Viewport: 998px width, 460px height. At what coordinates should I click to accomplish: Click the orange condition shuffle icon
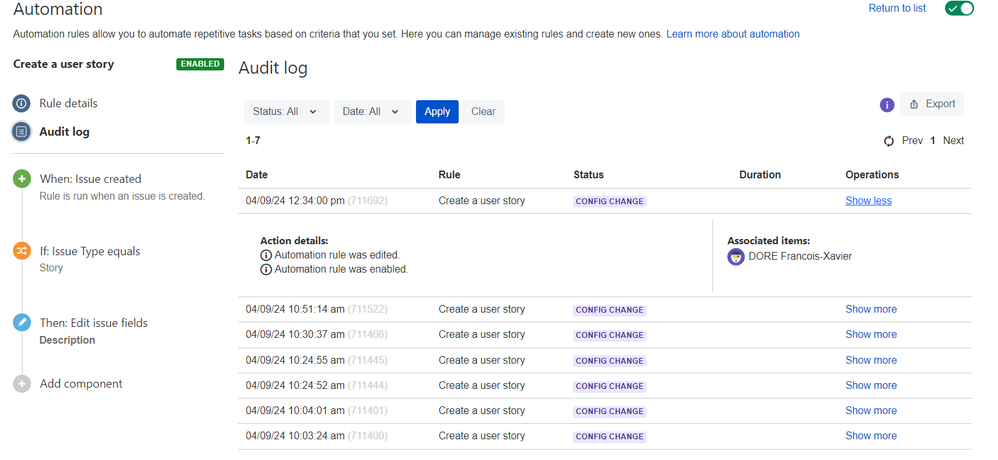click(22, 251)
